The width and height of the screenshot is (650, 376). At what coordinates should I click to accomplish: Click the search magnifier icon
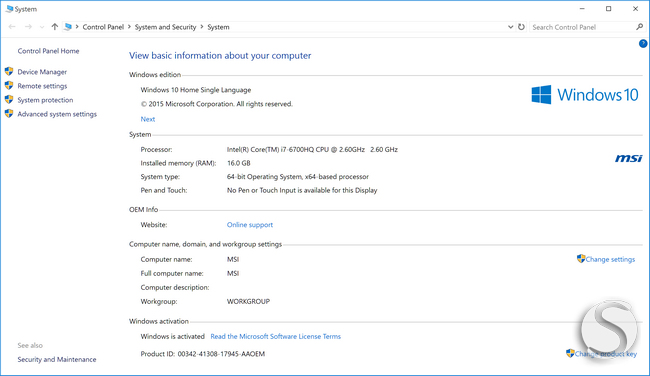(640, 27)
